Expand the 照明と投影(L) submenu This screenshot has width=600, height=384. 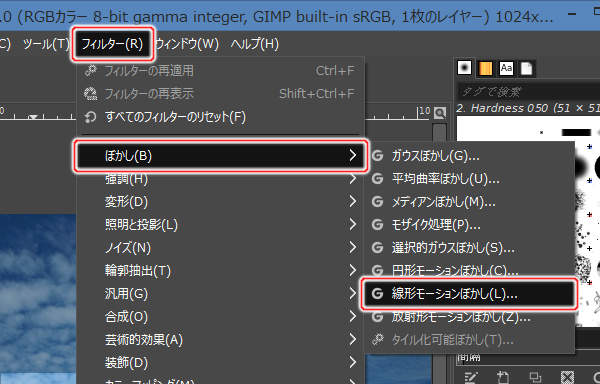[220, 225]
